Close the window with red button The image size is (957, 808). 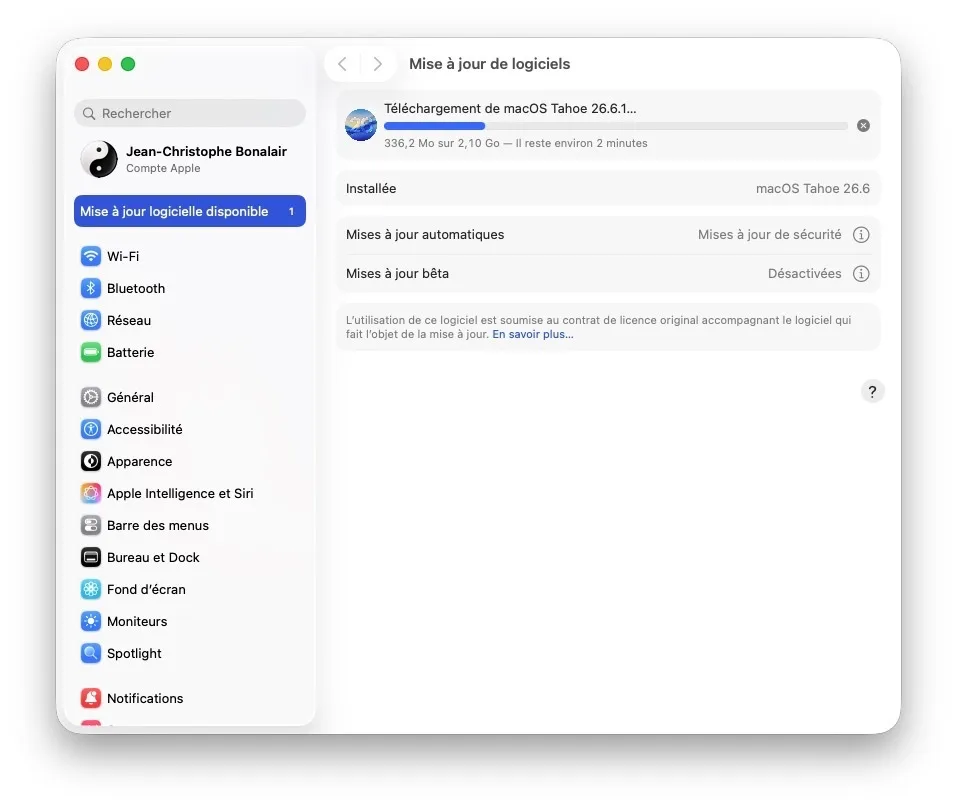coord(82,64)
